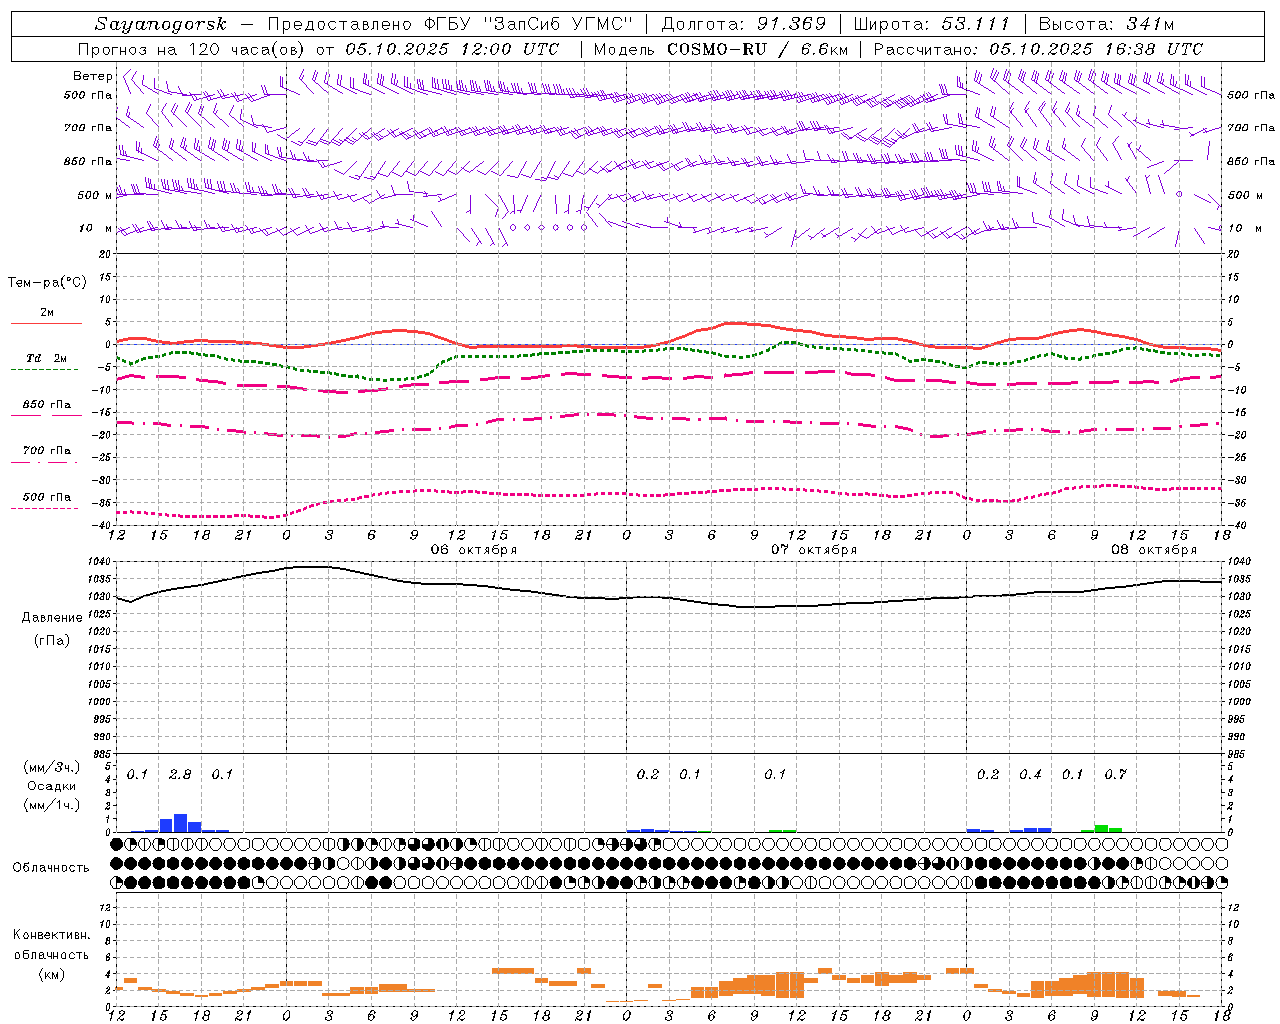
Task: Select the '08 октября' date label
Action: pos(1154,550)
